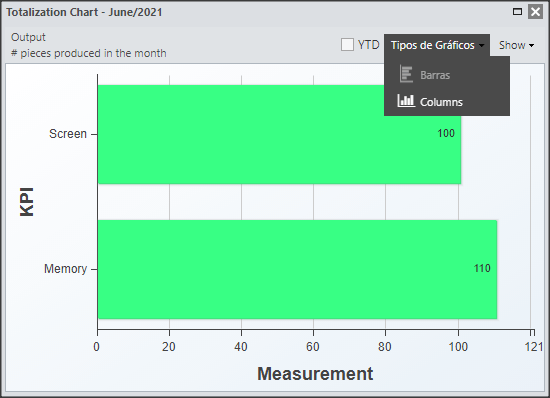Click the 20 axis tick label
This screenshot has width=550, height=398.
169,347
